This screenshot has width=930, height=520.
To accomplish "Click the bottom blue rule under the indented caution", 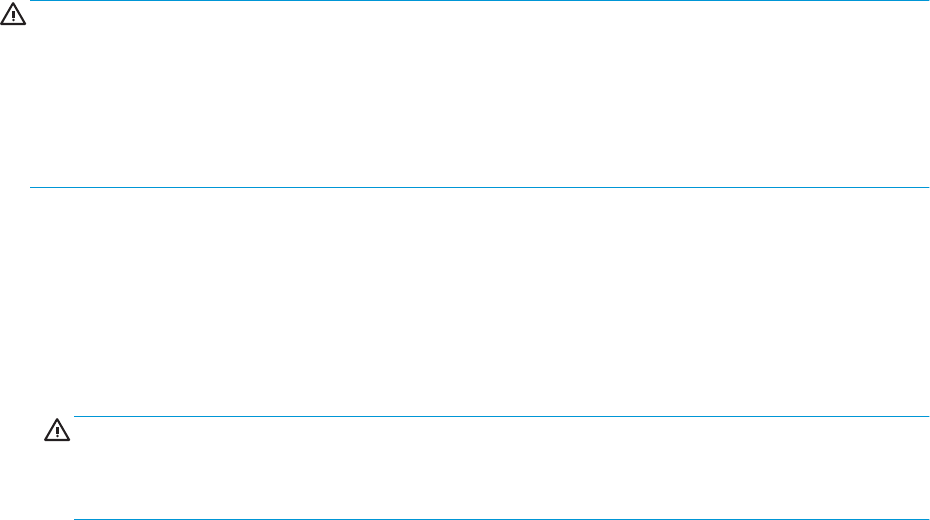I will (x=501, y=519).
